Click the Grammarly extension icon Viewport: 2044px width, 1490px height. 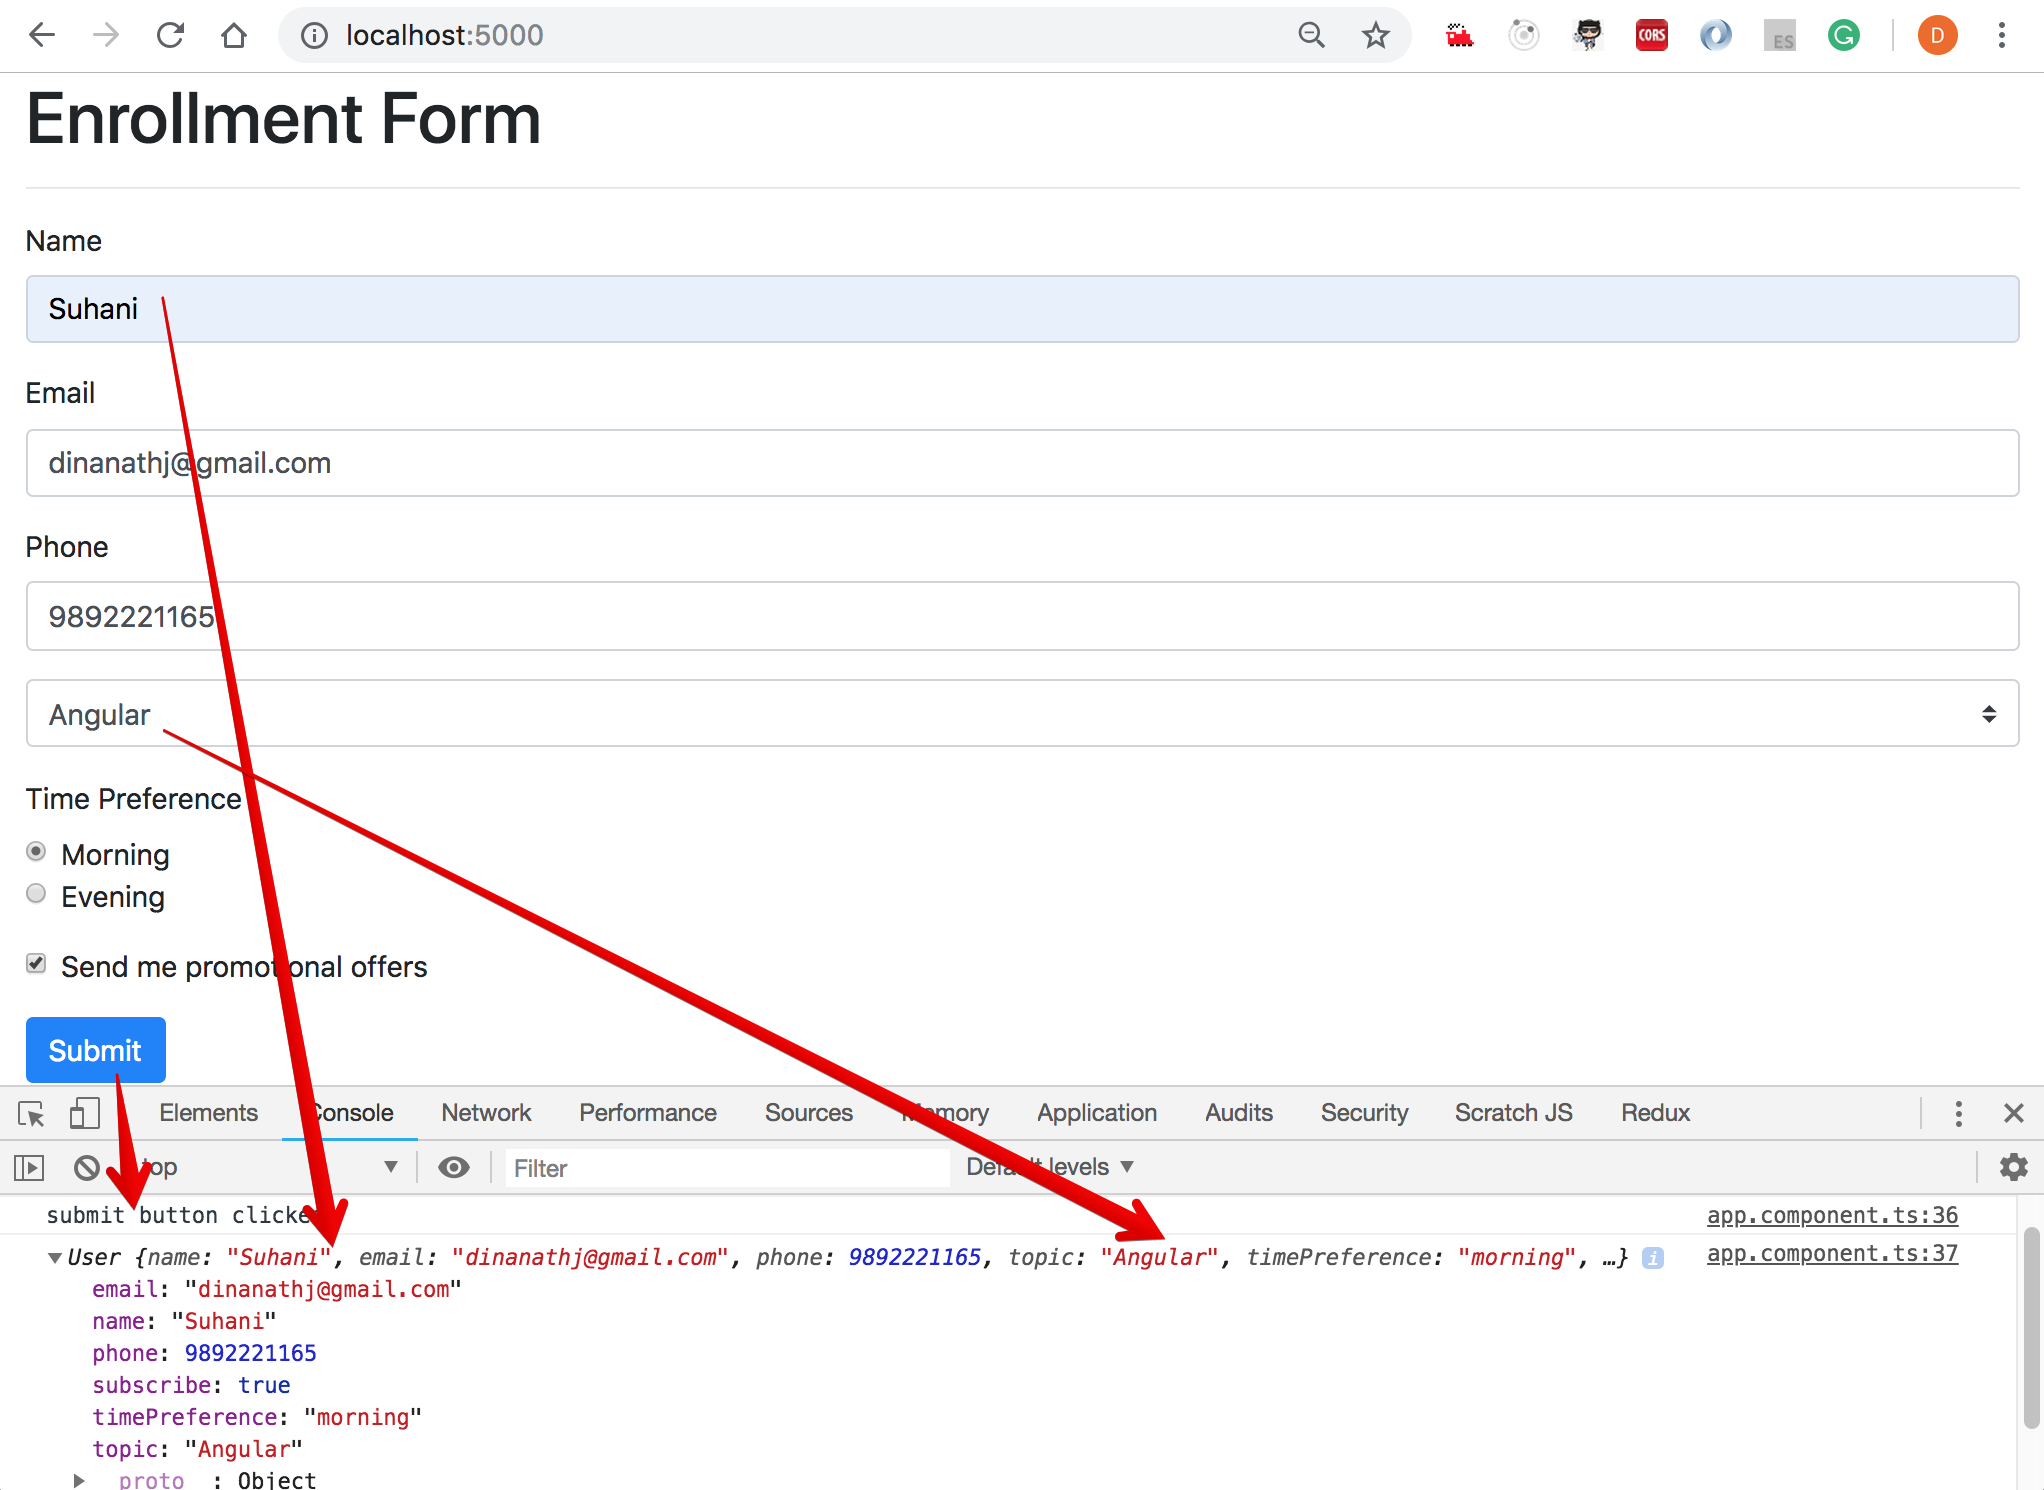1843,36
